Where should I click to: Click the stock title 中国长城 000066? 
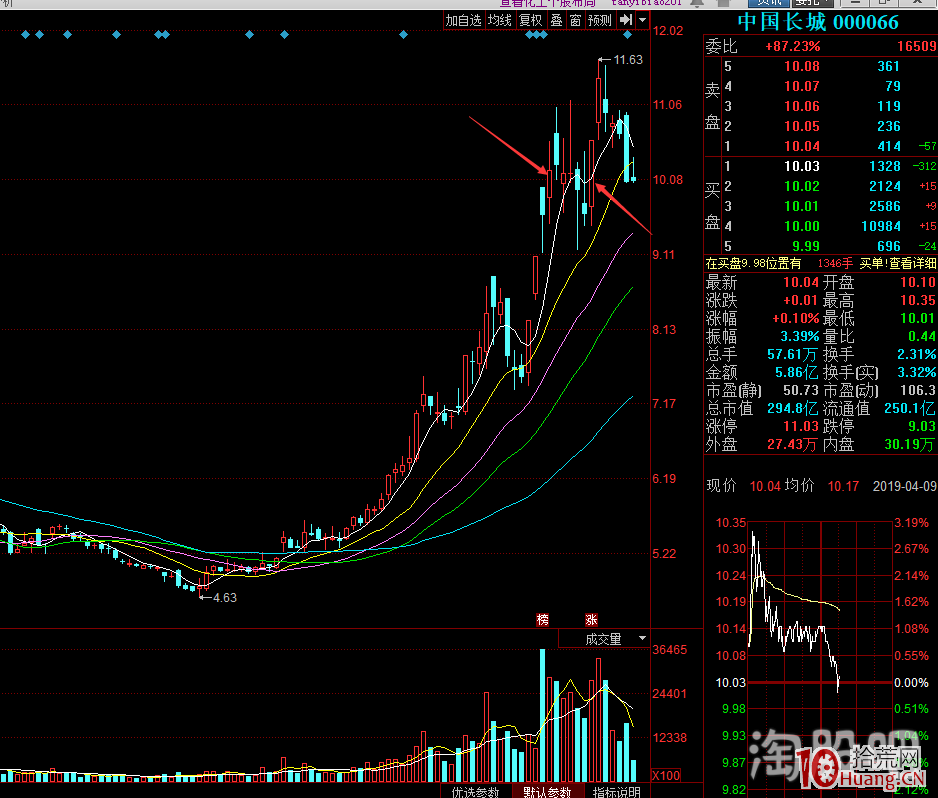click(818, 22)
